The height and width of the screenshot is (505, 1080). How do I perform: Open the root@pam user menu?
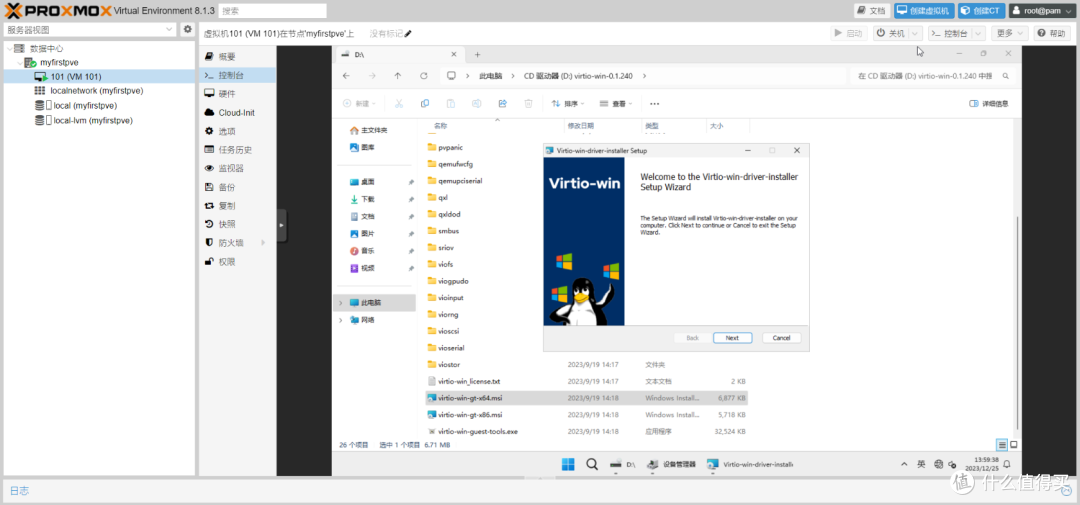tap(1042, 10)
